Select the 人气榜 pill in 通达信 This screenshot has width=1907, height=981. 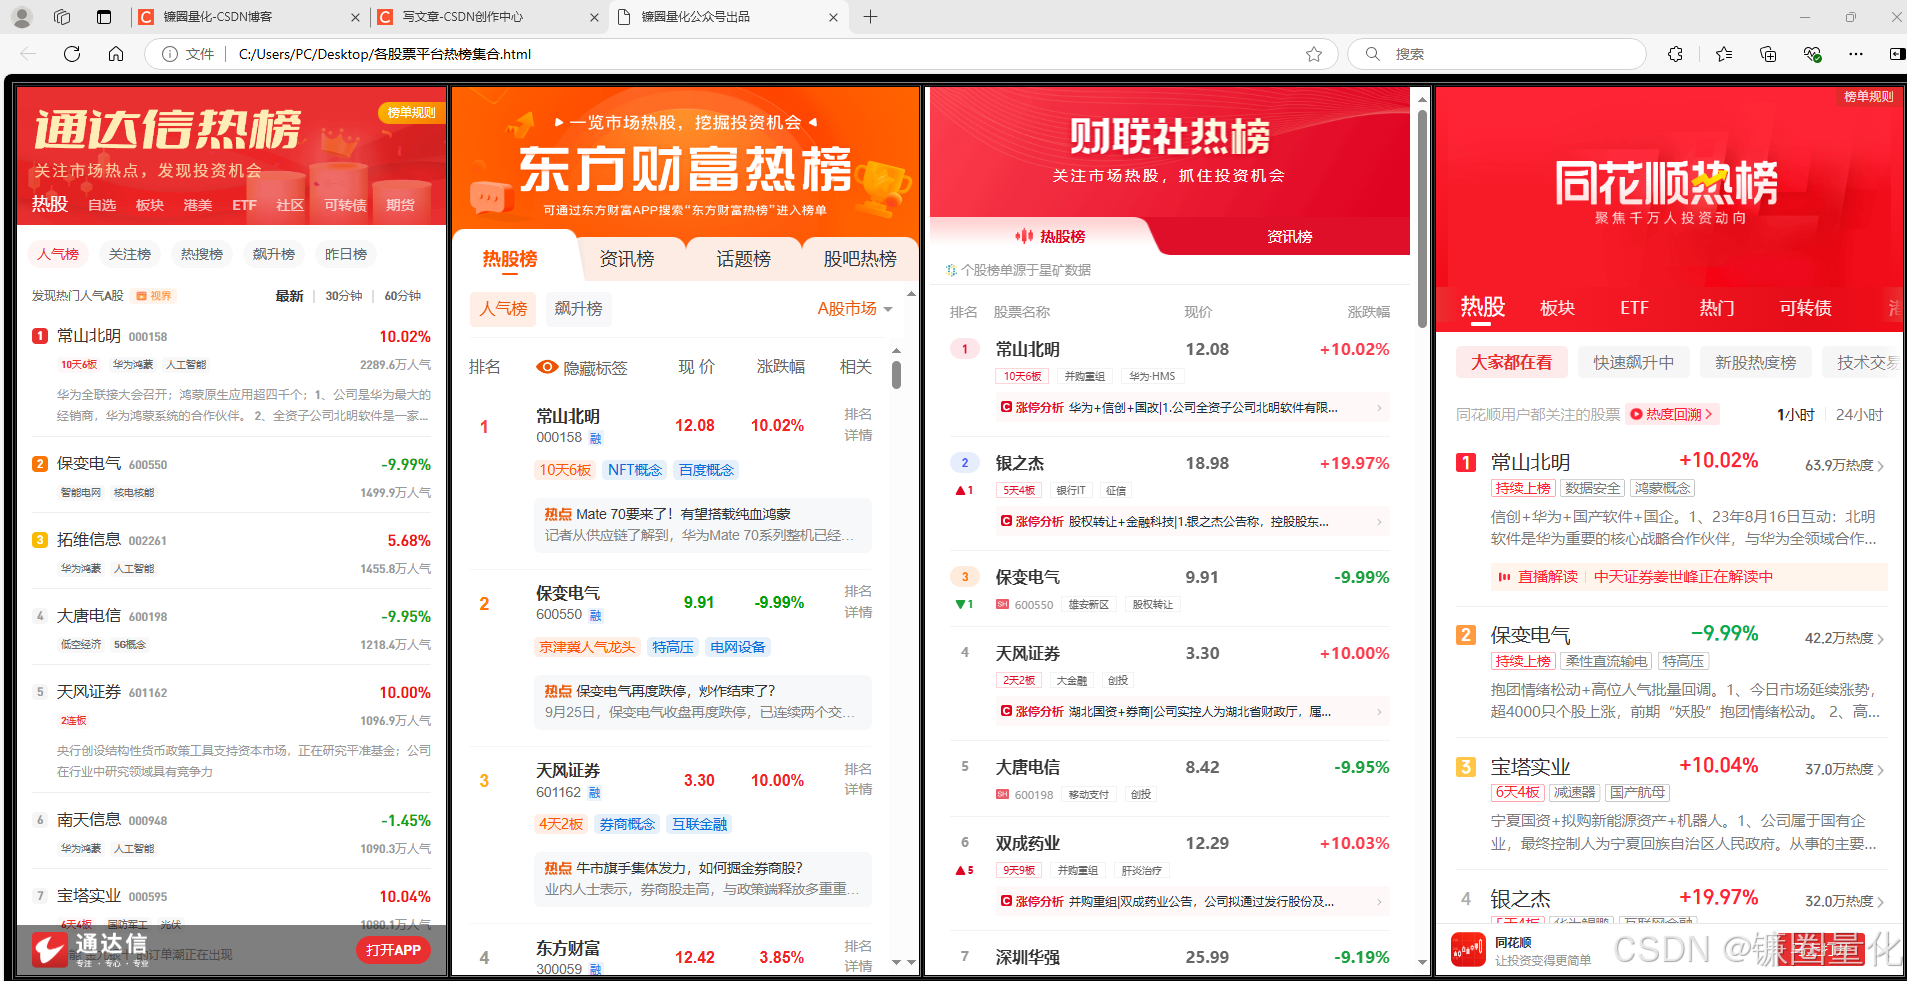(58, 254)
